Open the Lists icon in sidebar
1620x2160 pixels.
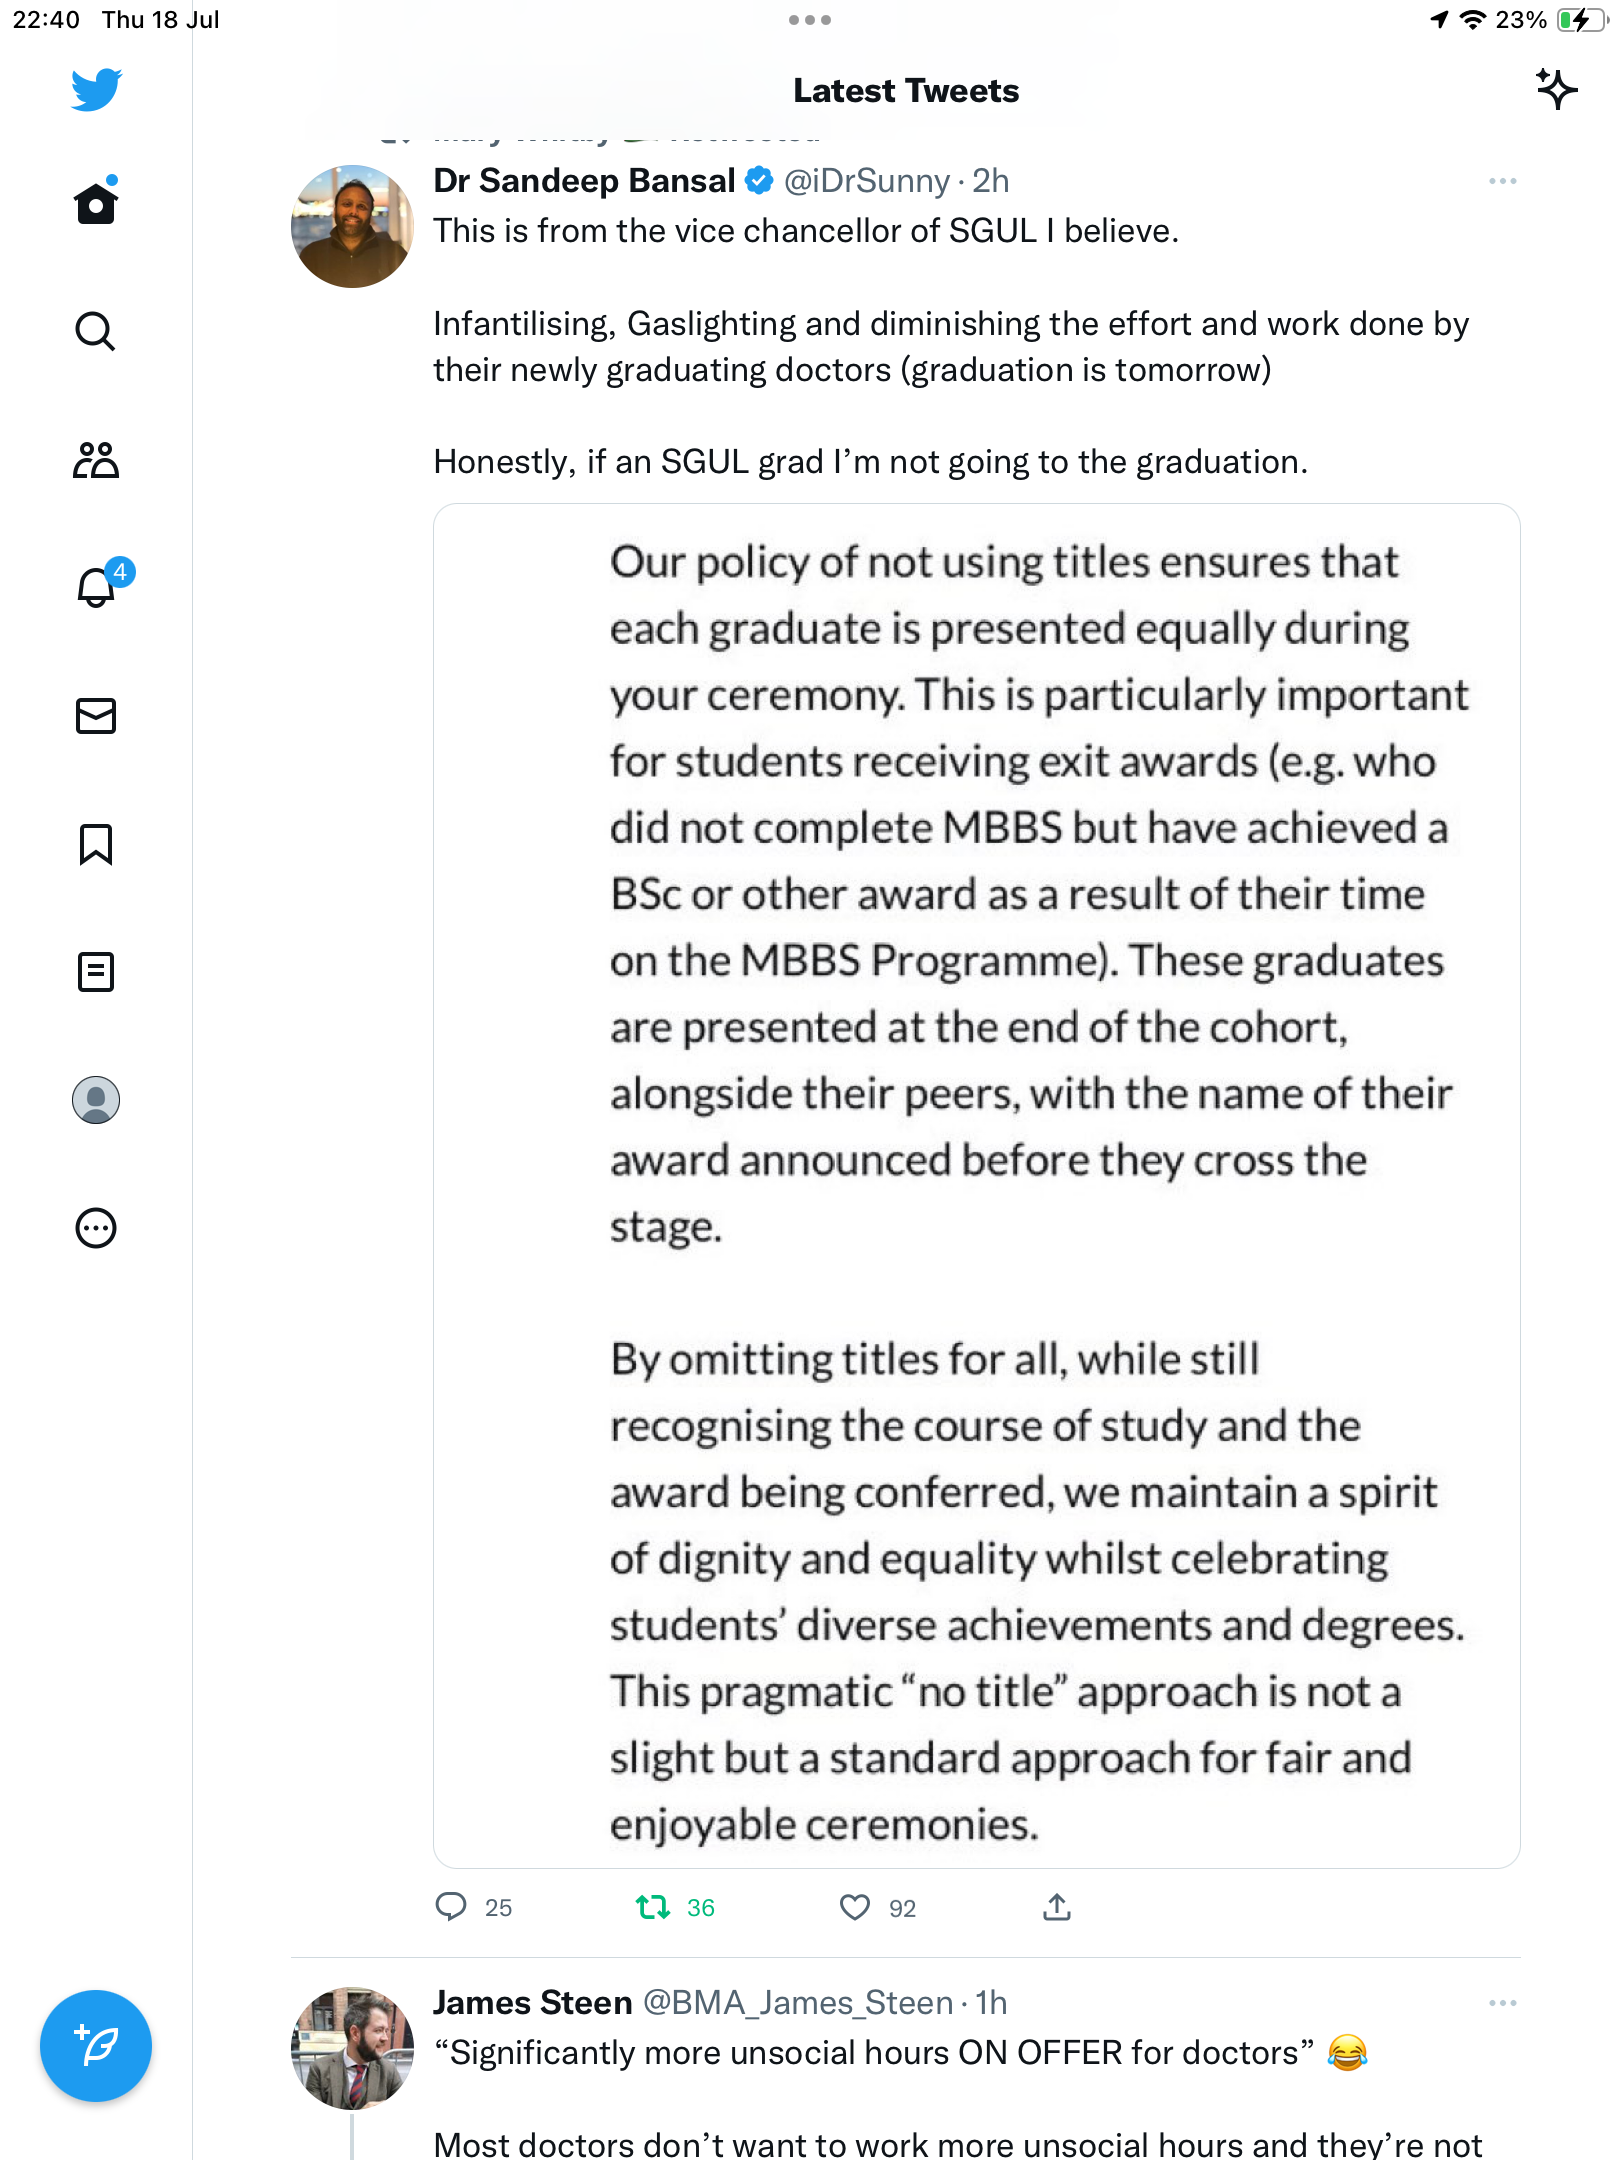pyautogui.click(x=96, y=972)
